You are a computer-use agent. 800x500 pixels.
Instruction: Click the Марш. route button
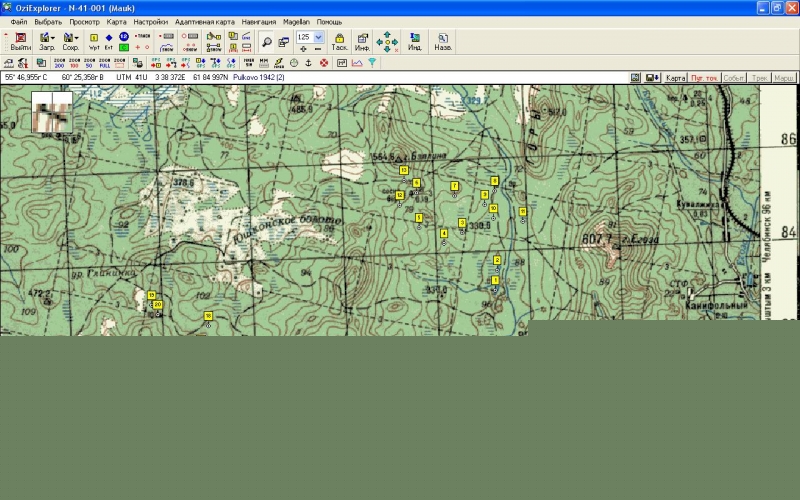784,77
